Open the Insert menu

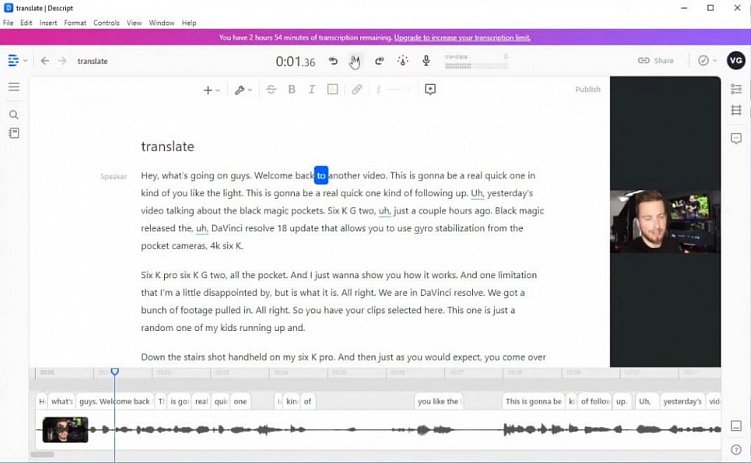click(x=48, y=23)
